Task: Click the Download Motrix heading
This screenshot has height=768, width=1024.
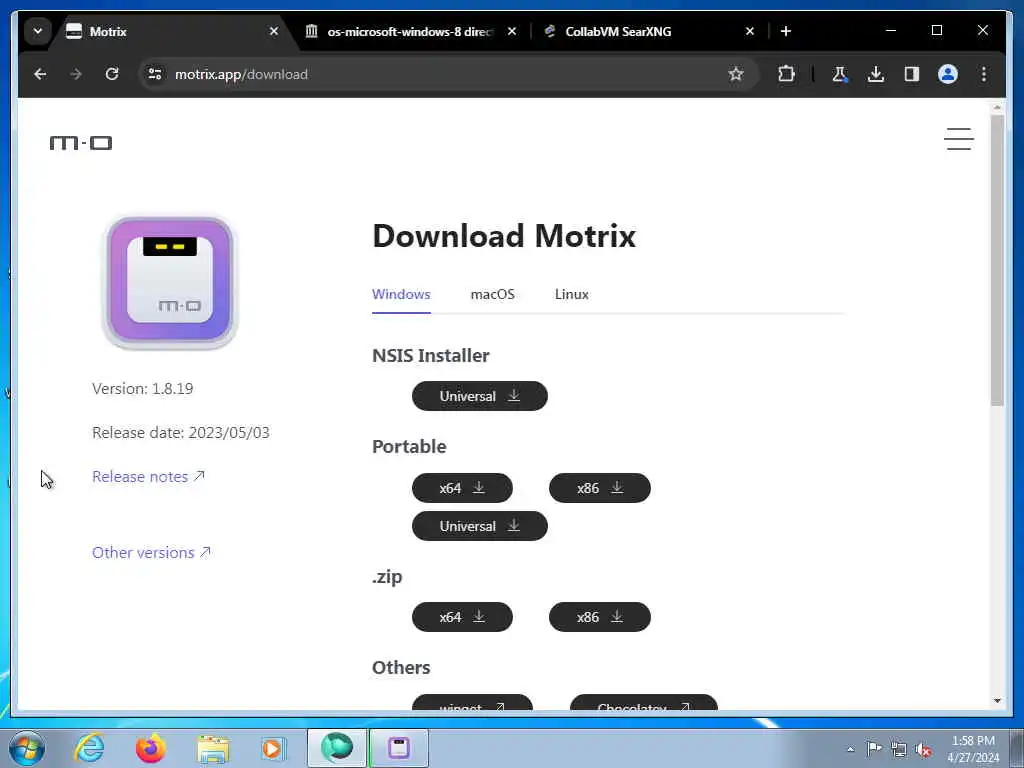Action: (x=504, y=236)
